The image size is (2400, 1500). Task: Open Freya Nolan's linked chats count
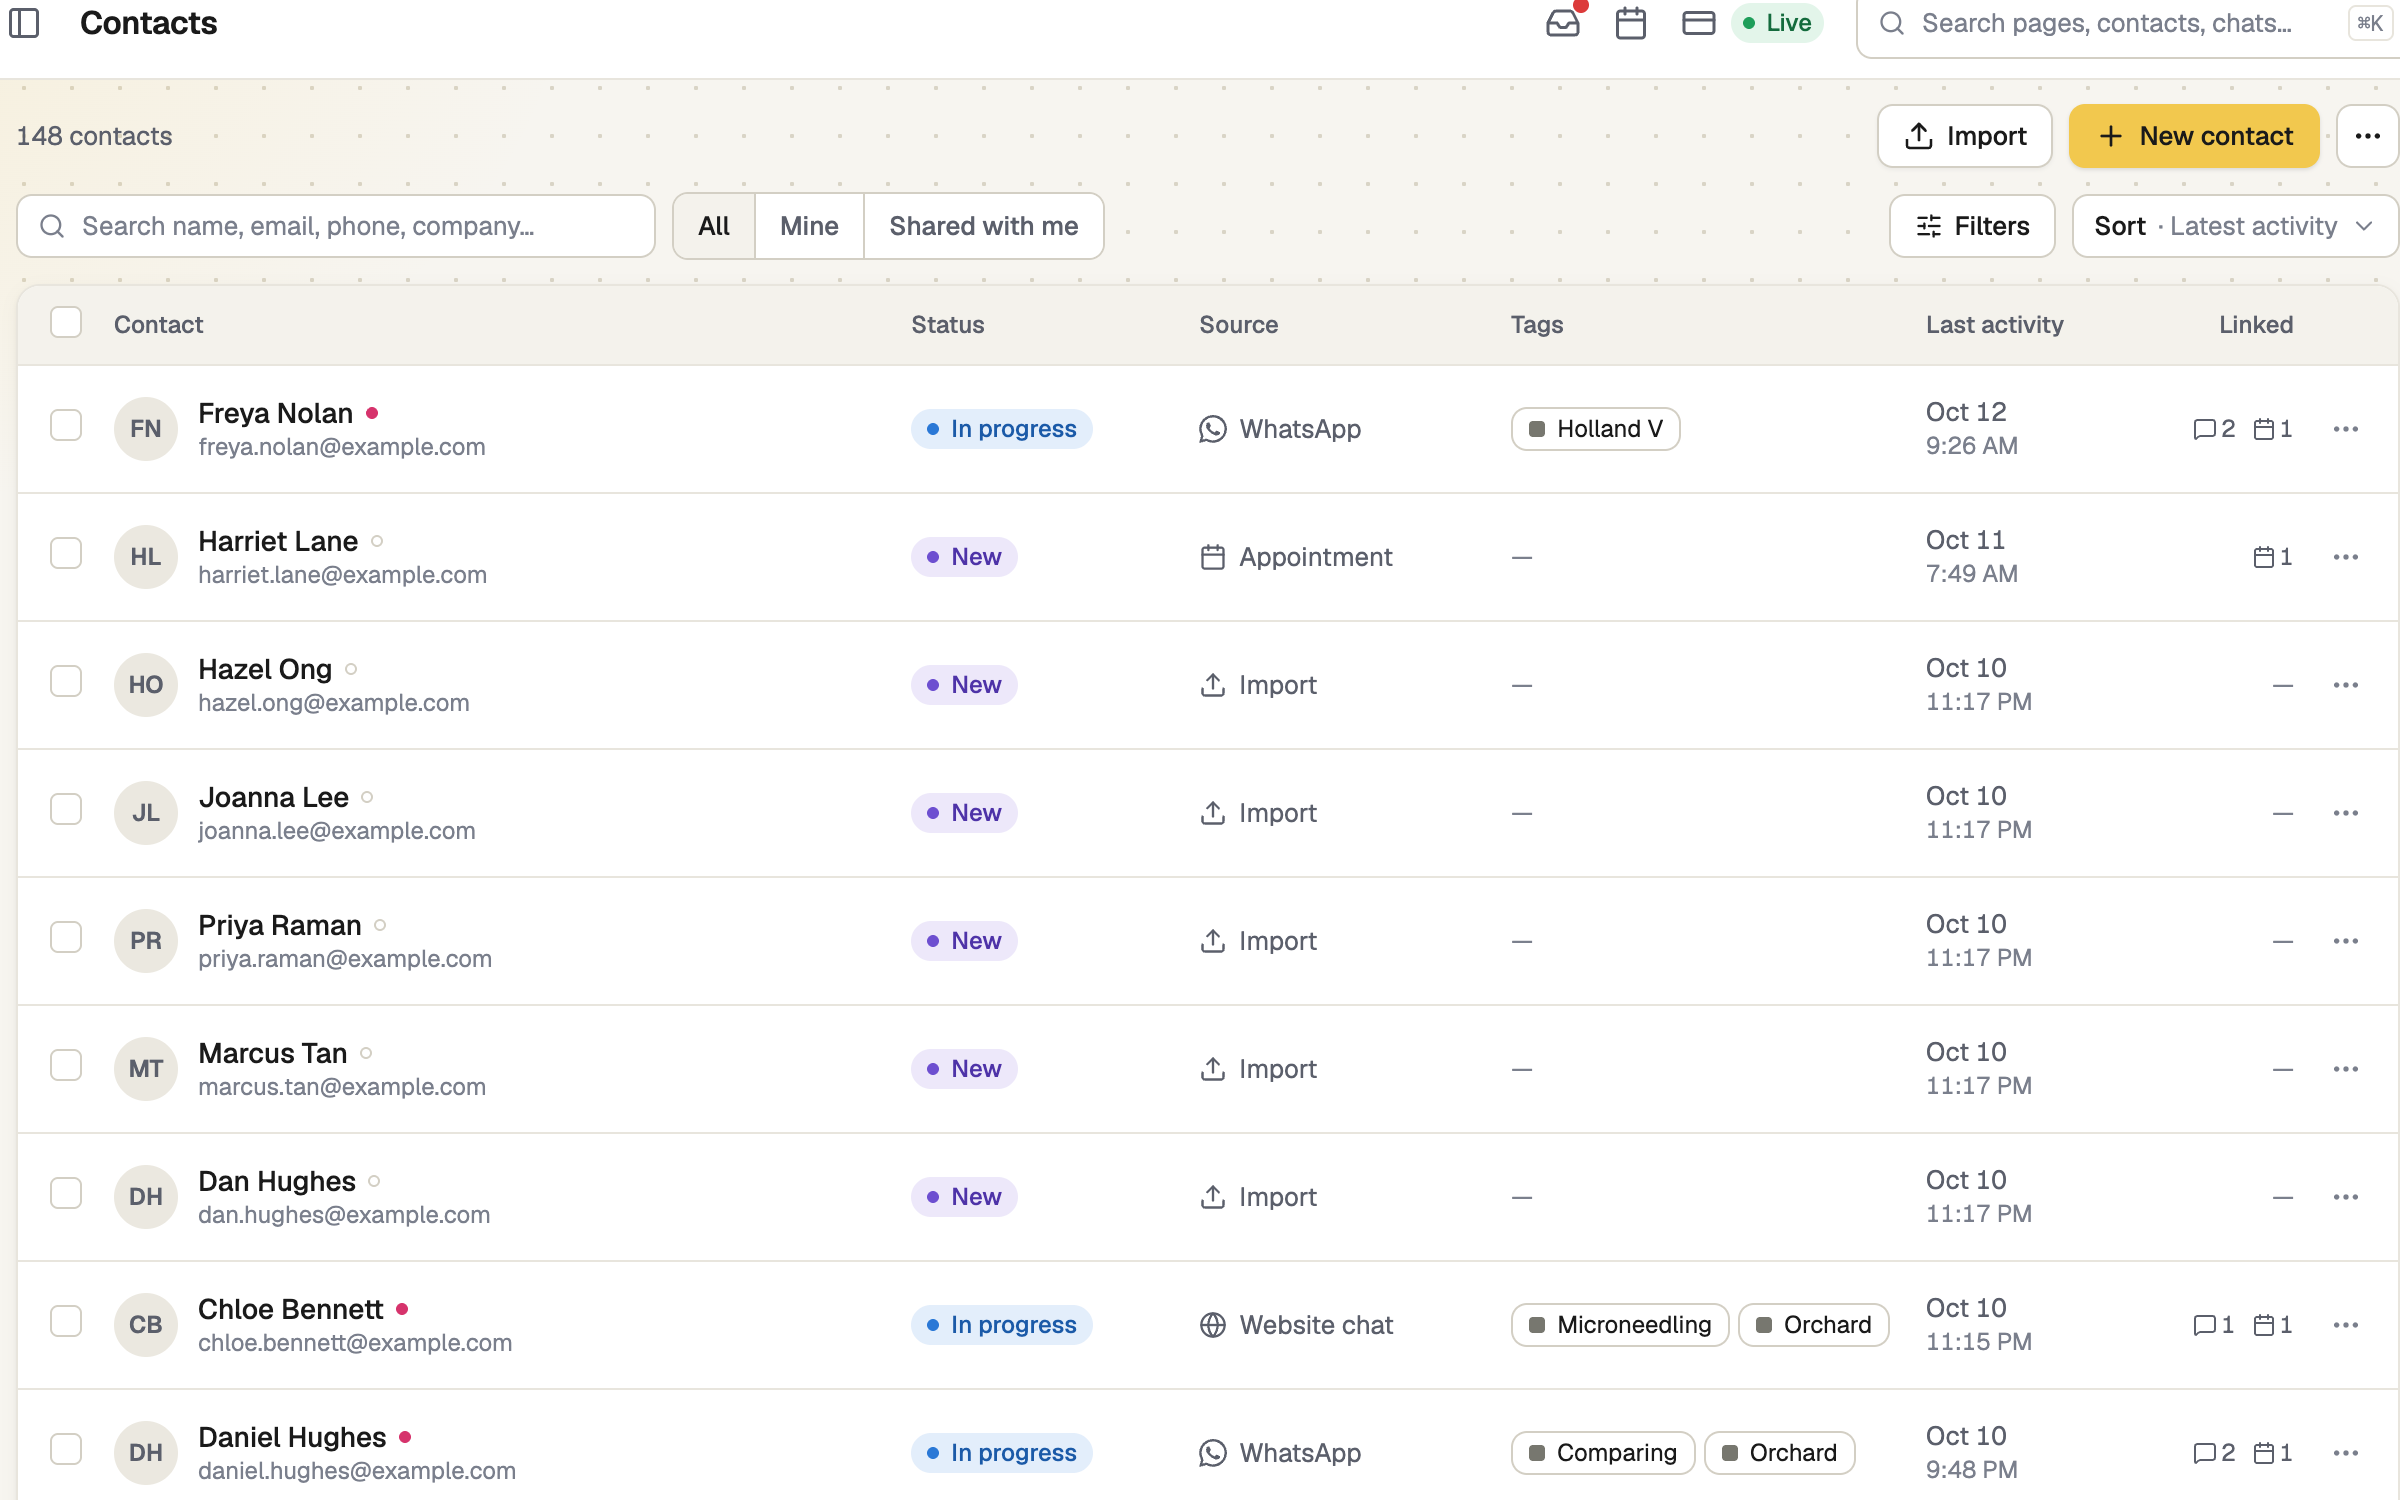(2213, 429)
